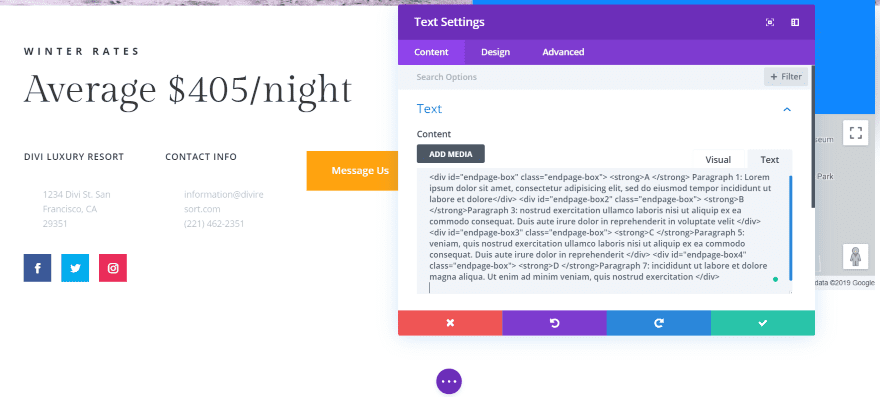This screenshot has width=880, height=397.
Task: Click the Facebook social icon
Action: point(37,268)
